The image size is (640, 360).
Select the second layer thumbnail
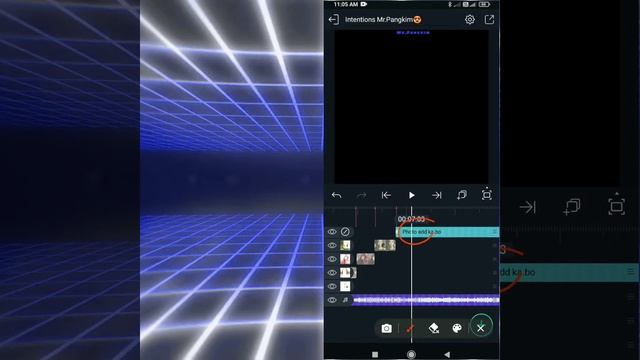click(345, 245)
